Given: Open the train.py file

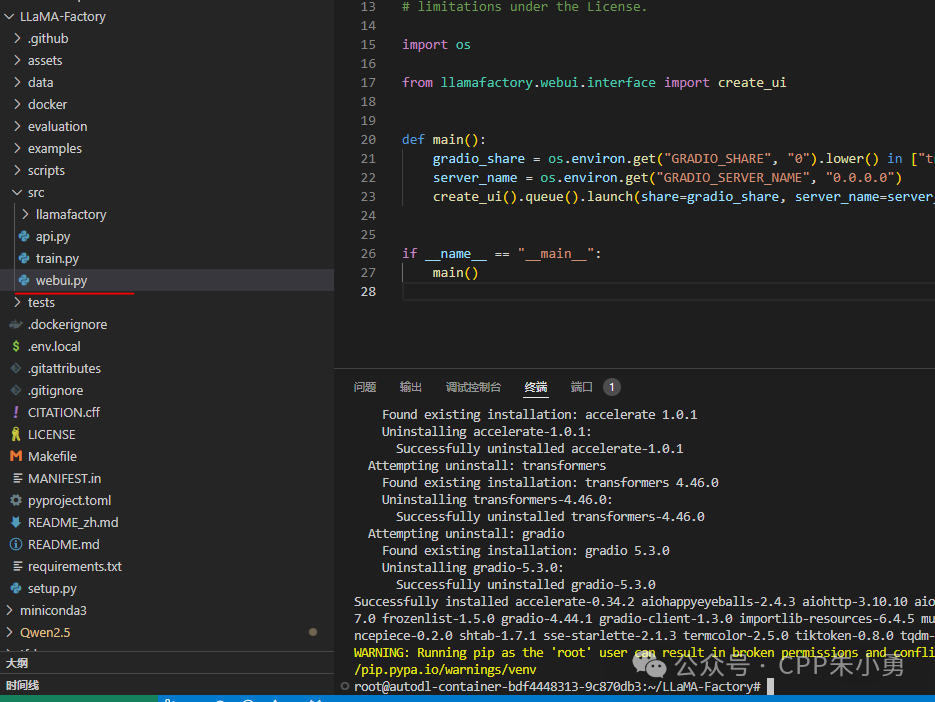Looking at the screenshot, I should point(57,259).
